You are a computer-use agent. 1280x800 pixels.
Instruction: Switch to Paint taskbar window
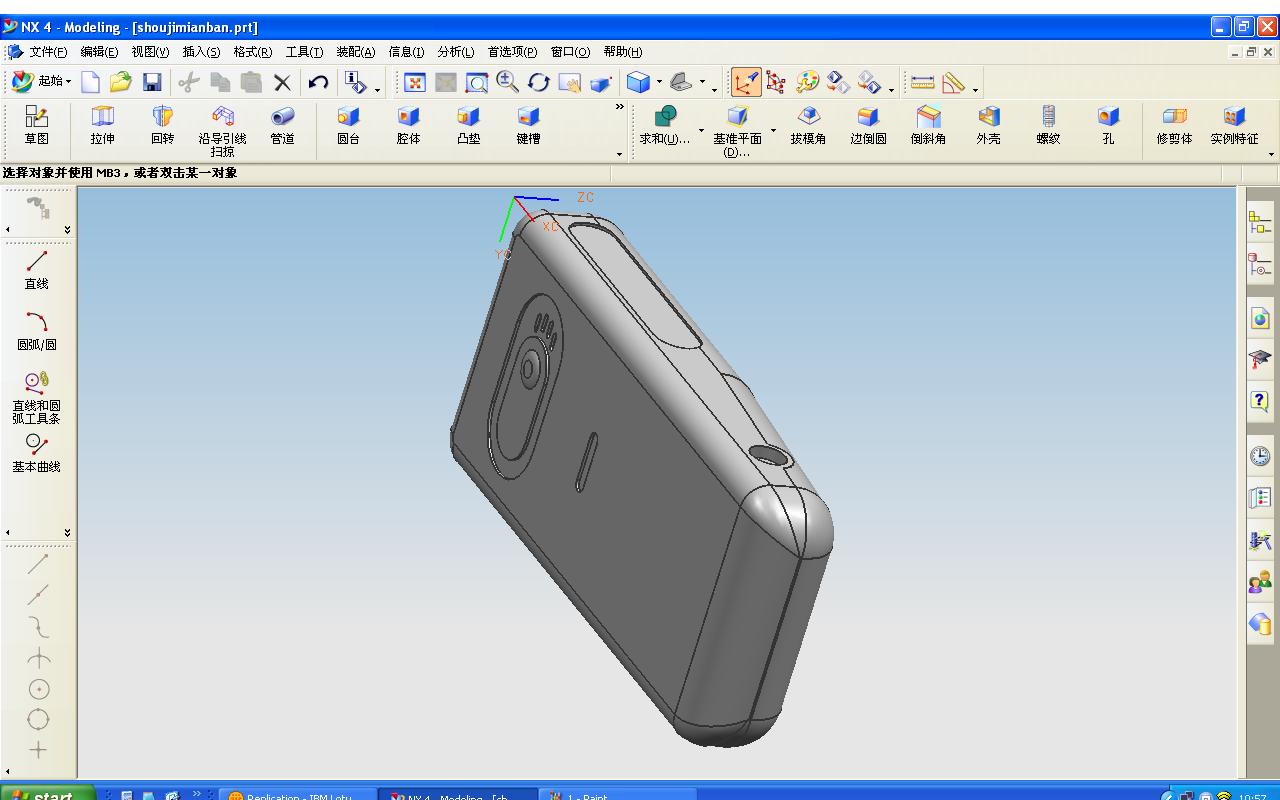point(618,794)
